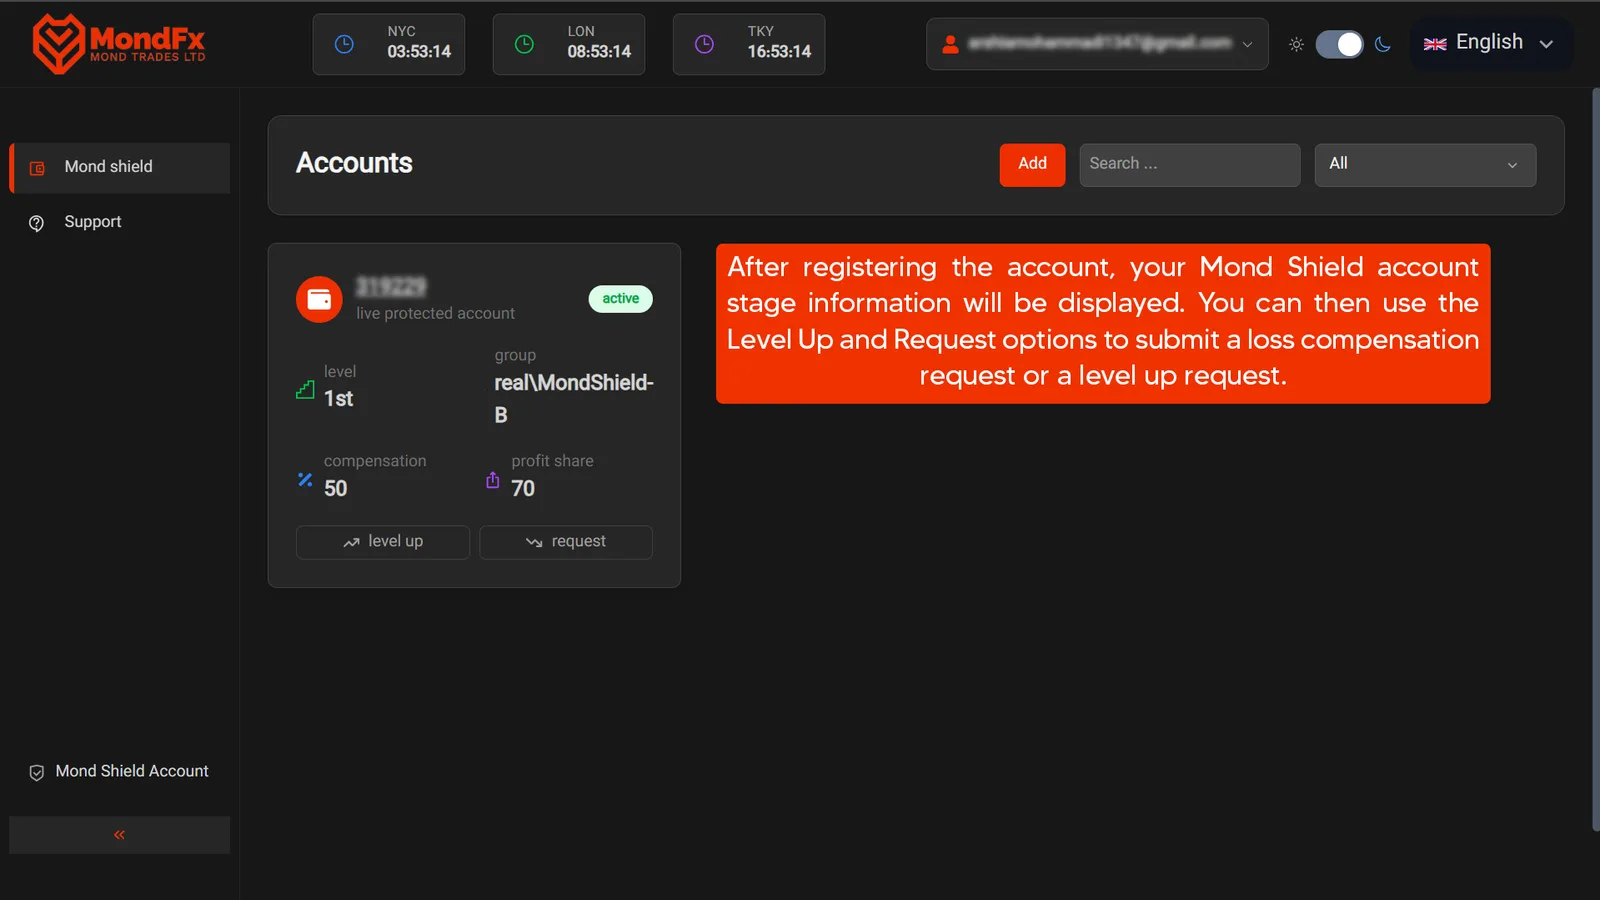Click the user profile icon
The width and height of the screenshot is (1600, 900).
pos(950,44)
